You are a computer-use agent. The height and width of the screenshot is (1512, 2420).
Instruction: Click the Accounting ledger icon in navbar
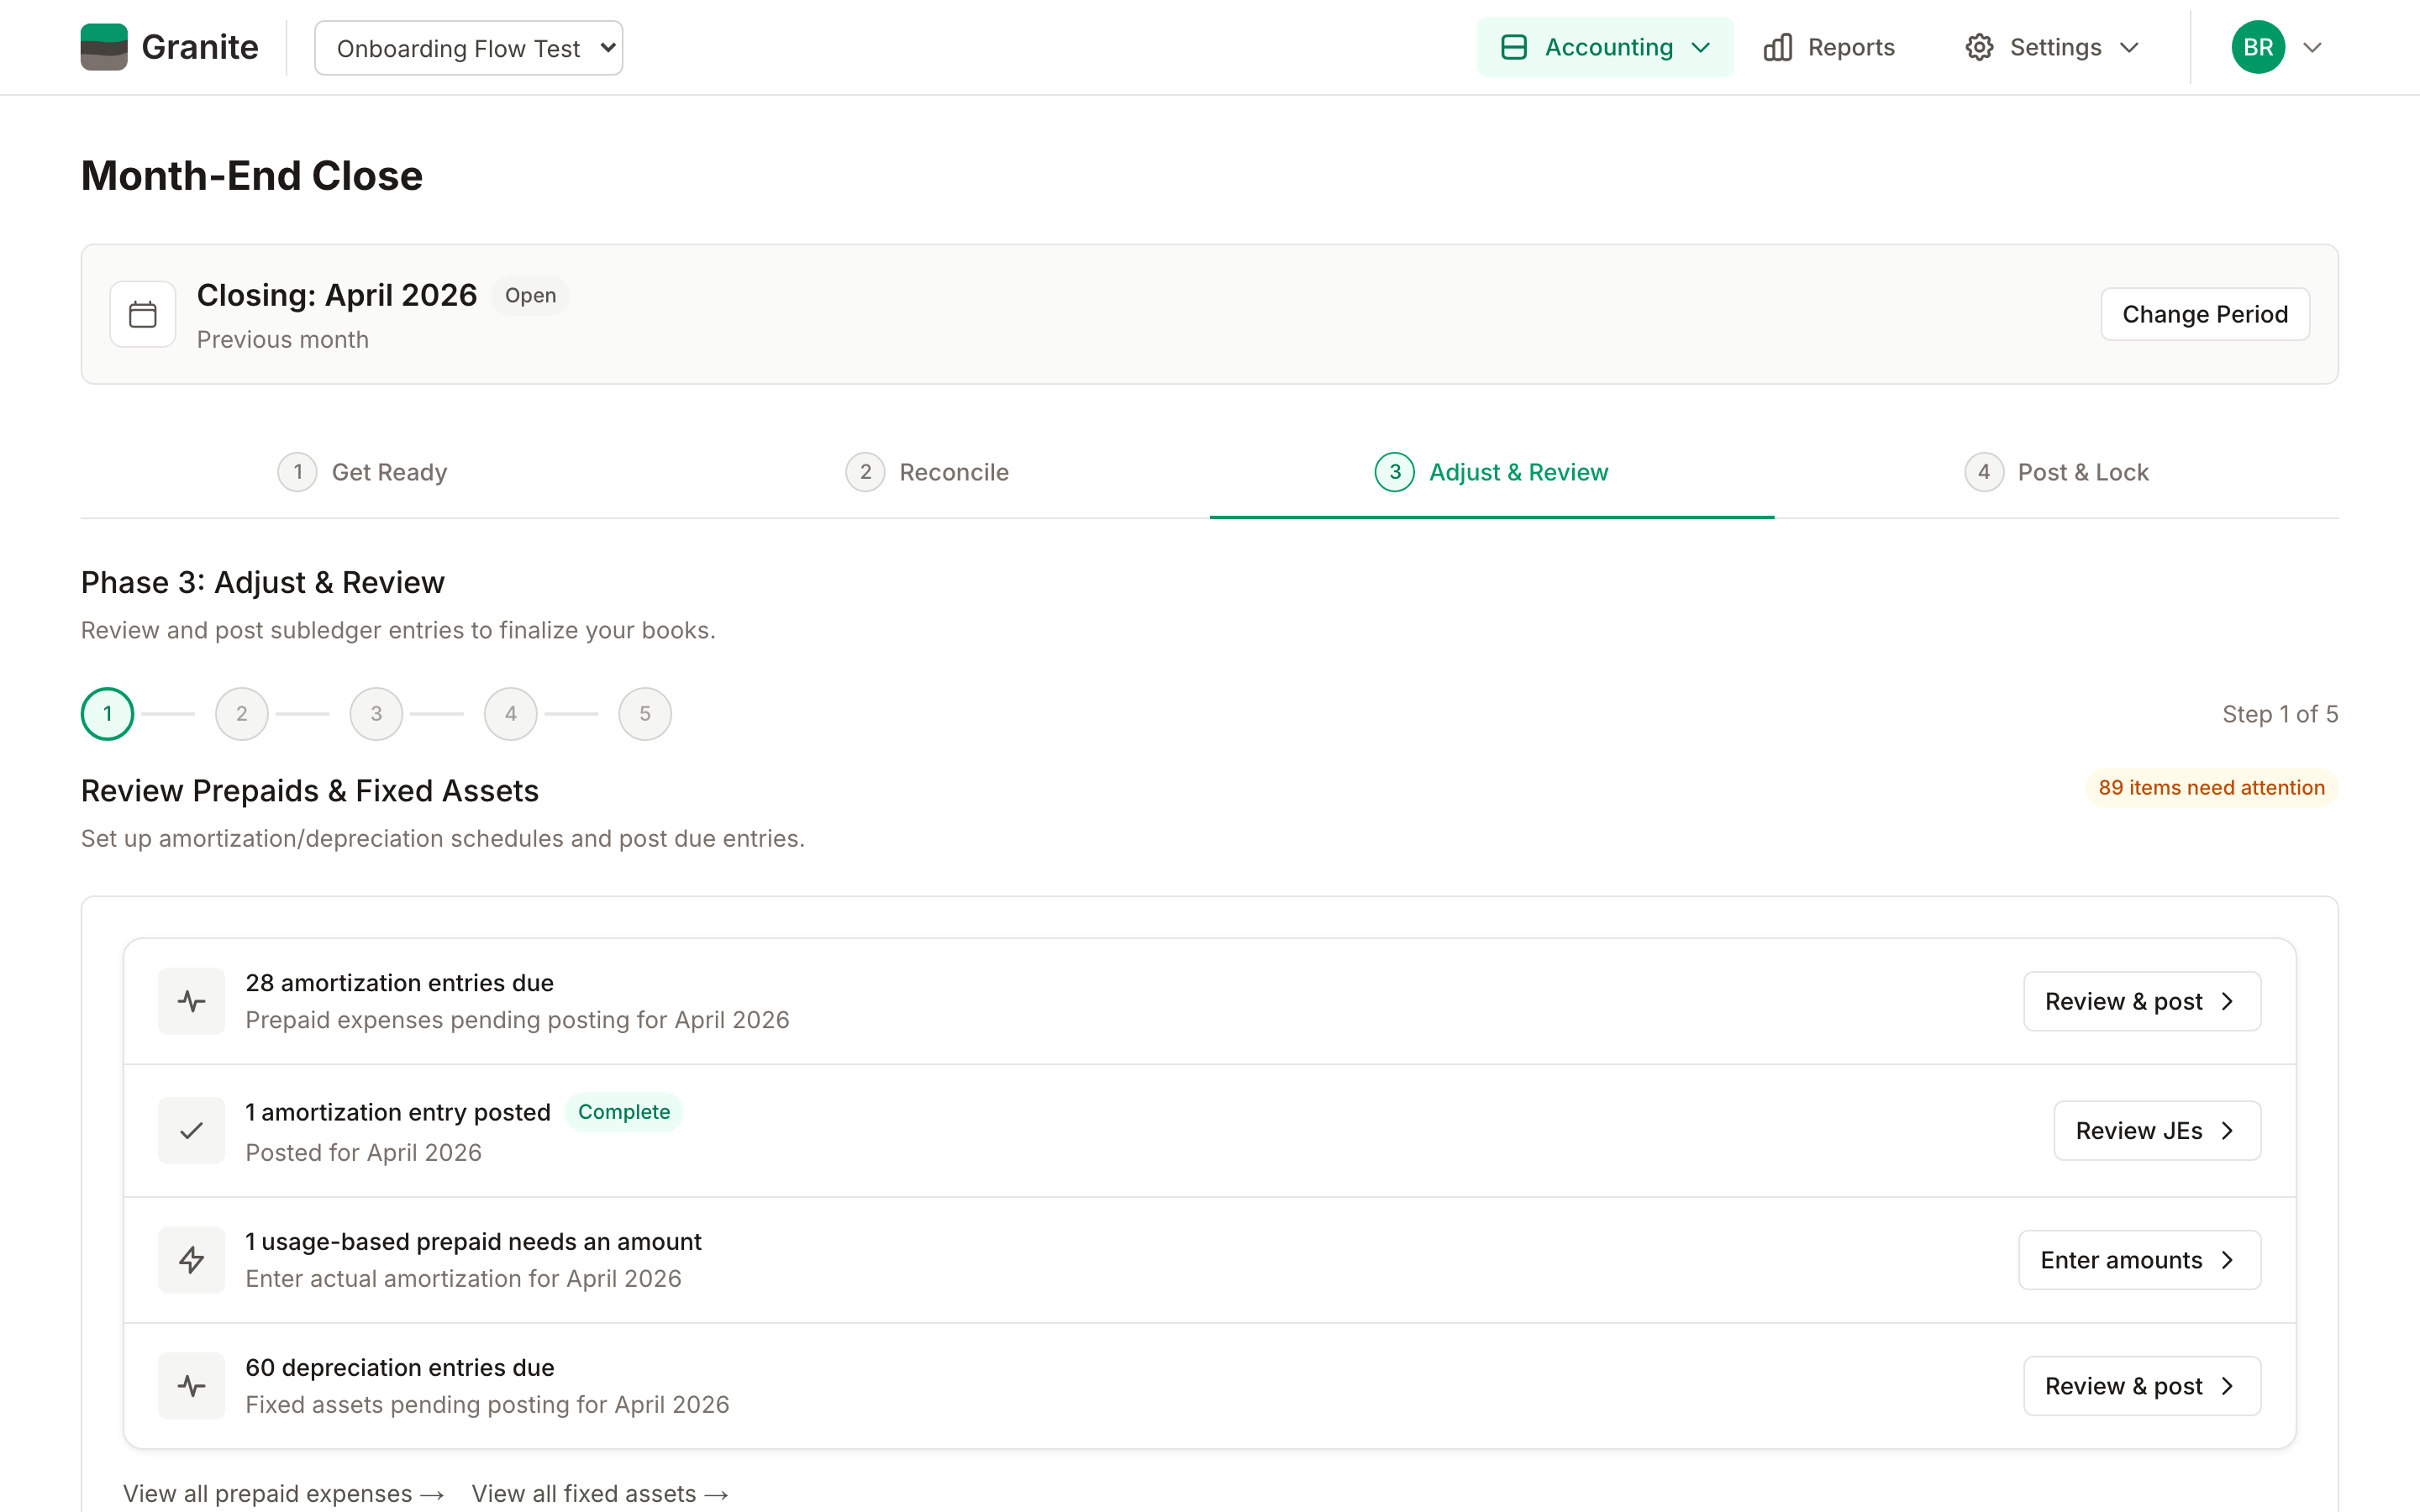pos(1514,47)
